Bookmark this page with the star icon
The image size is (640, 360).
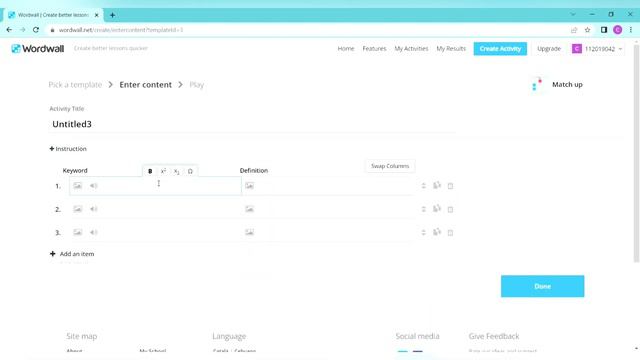tap(587, 30)
